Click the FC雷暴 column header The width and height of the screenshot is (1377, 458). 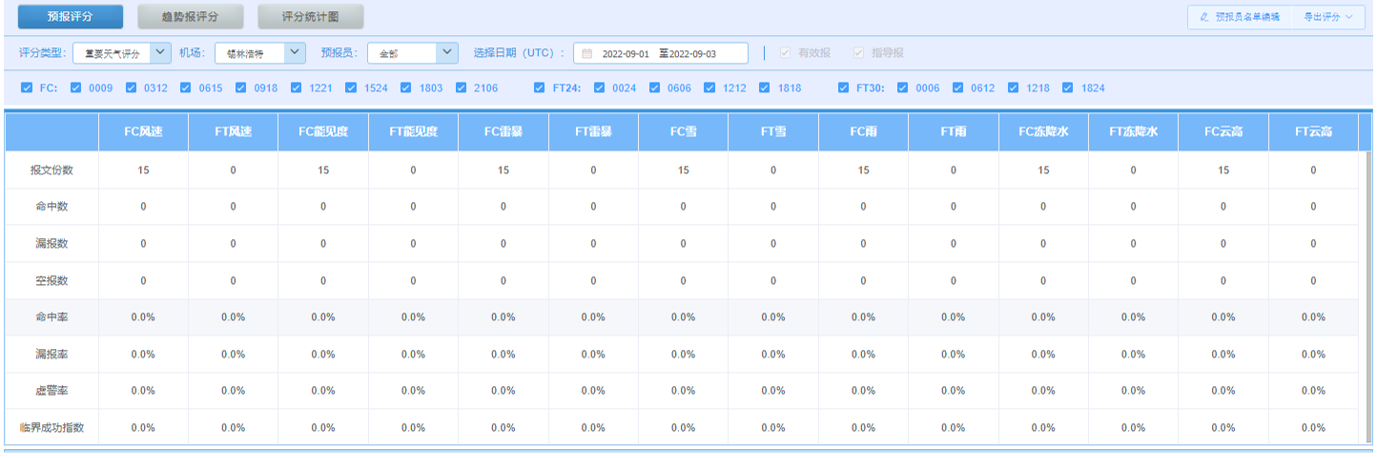point(503,132)
